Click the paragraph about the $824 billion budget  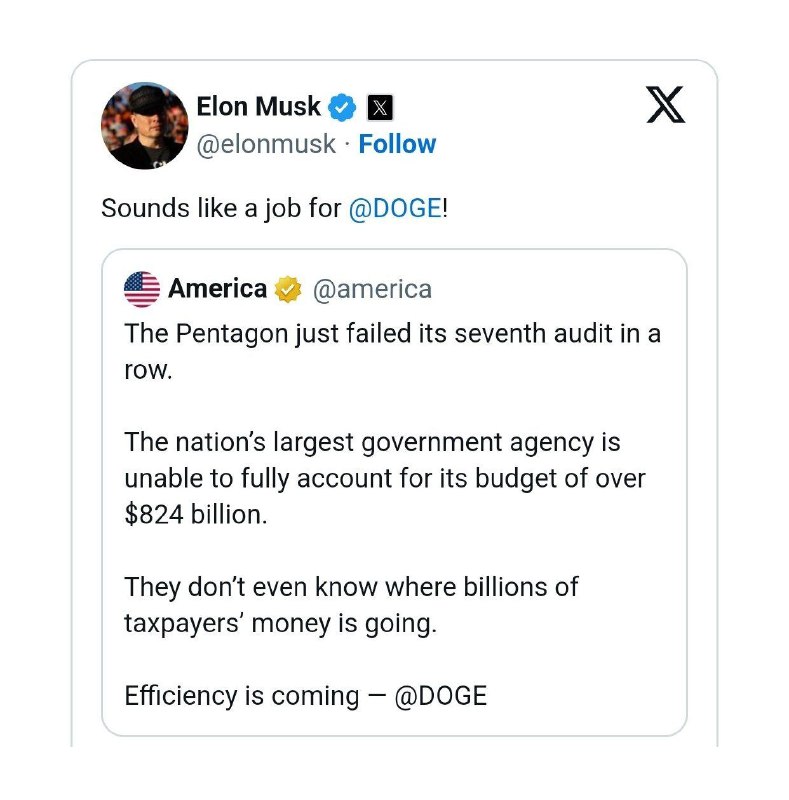click(x=385, y=477)
